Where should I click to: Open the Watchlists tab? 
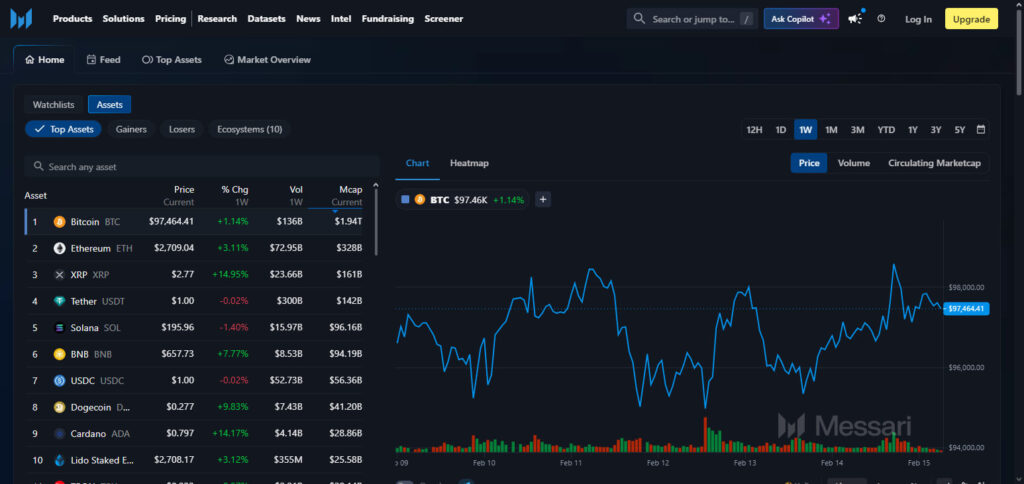click(54, 105)
